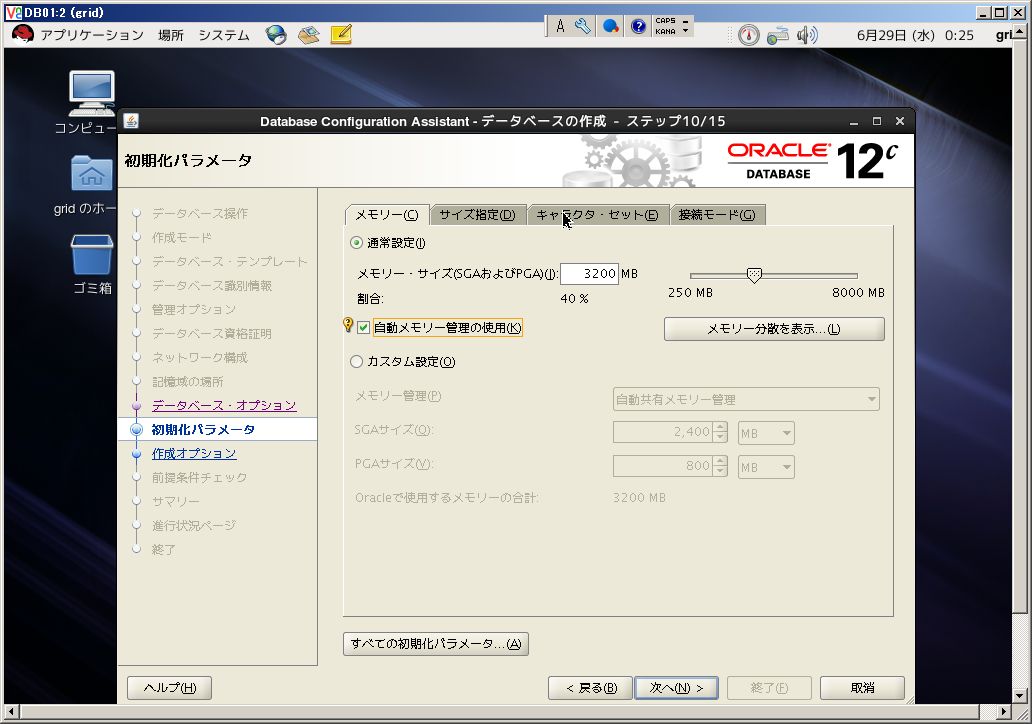Open the アプリケーション menu

(91, 35)
